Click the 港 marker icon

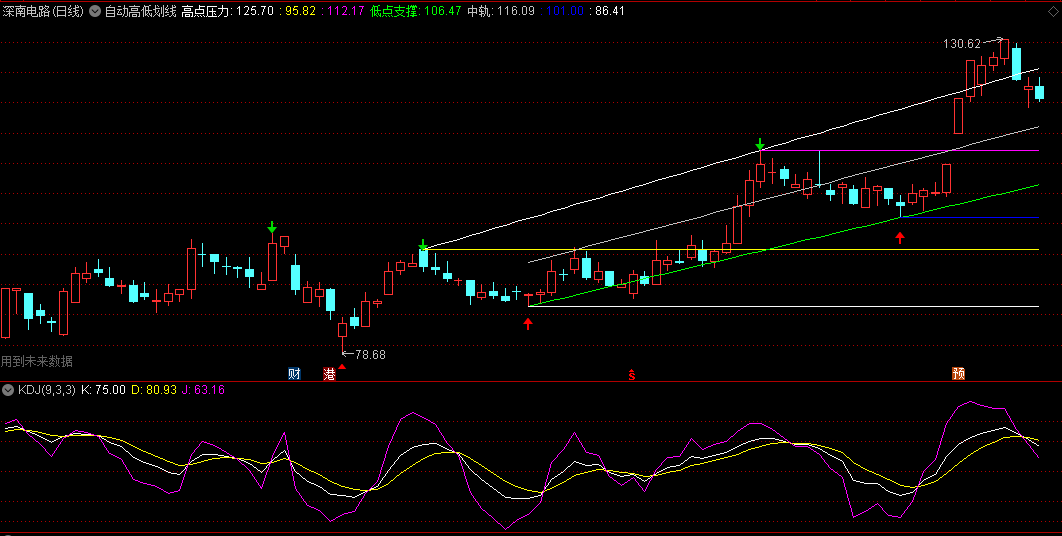pyautogui.click(x=329, y=374)
